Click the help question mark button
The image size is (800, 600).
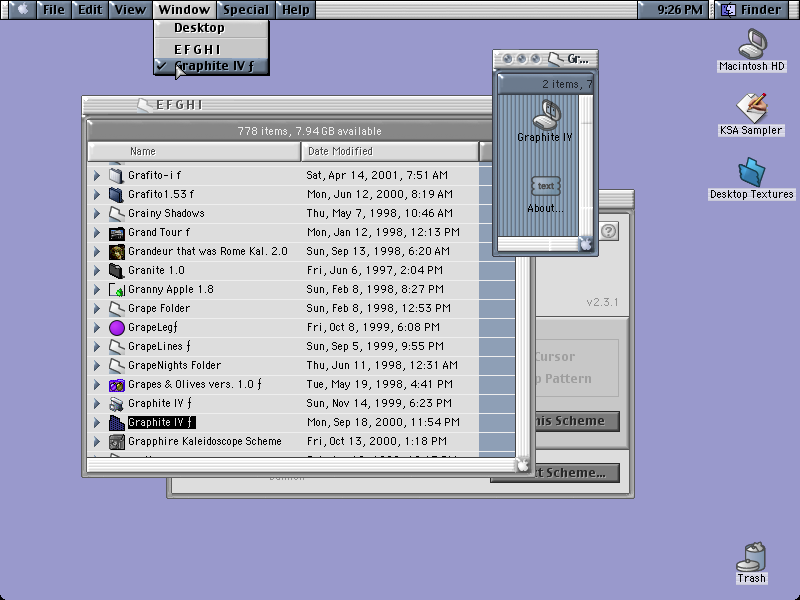pos(608,231)
